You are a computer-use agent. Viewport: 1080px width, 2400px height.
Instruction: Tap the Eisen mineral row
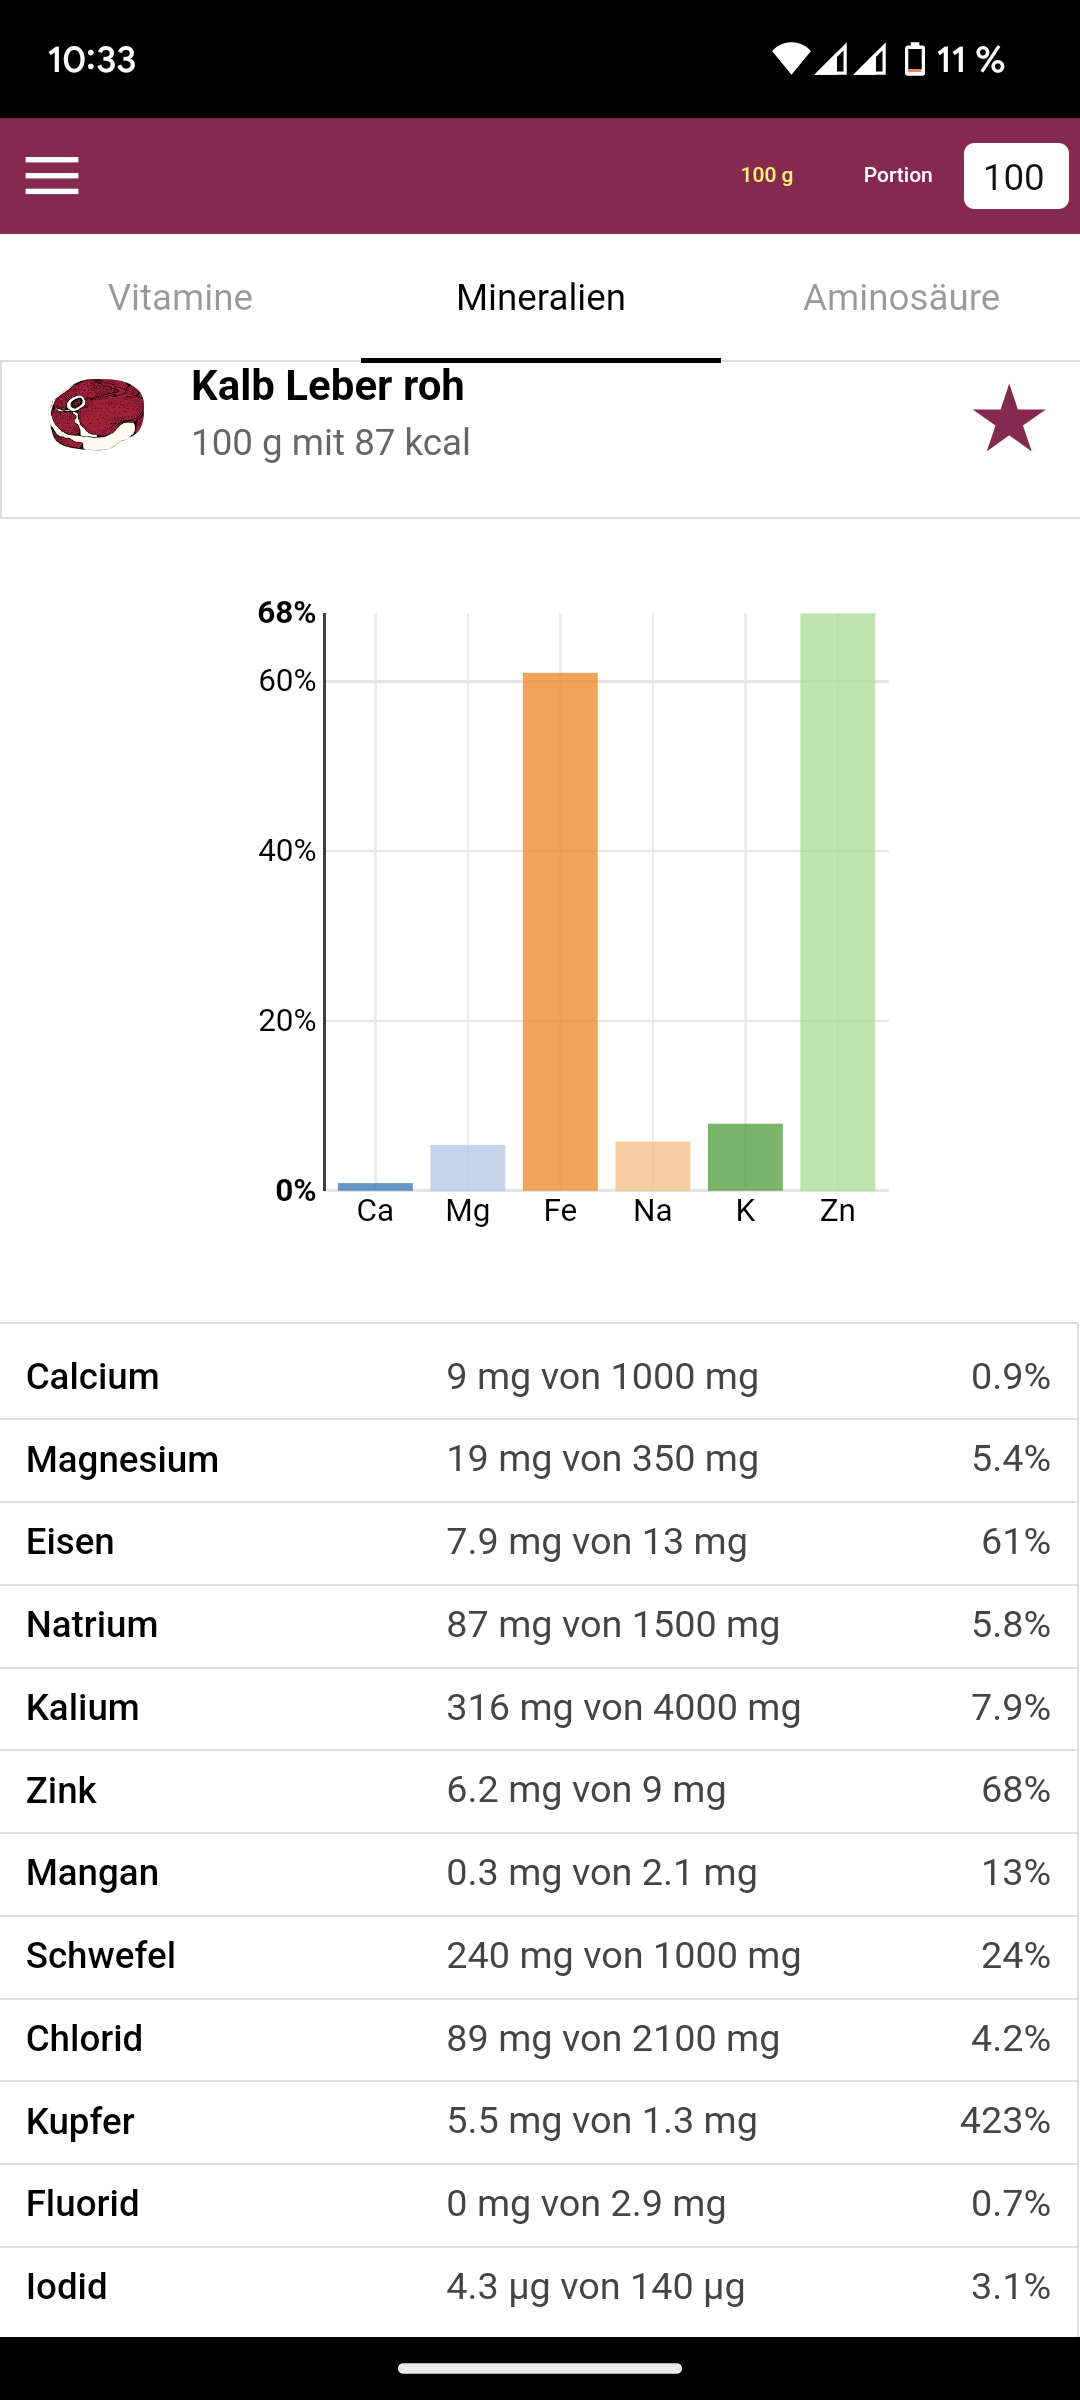click(538, 1542)
